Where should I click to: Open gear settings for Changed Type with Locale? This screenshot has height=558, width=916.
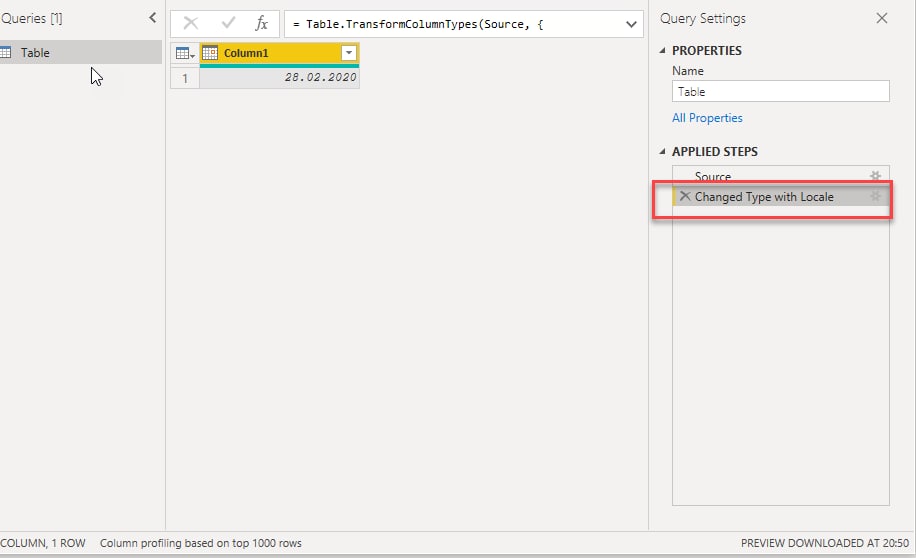click(875, 196)
